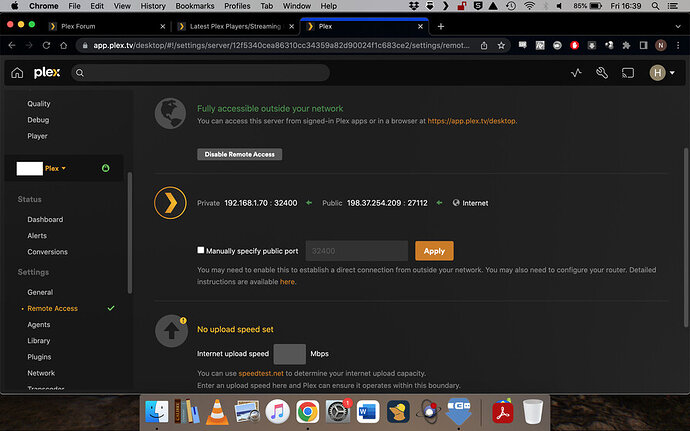Image resolution: width=690 pixels, height=431 pixels.
Task: Open Quality settings
Action: [x=39, y=103]
